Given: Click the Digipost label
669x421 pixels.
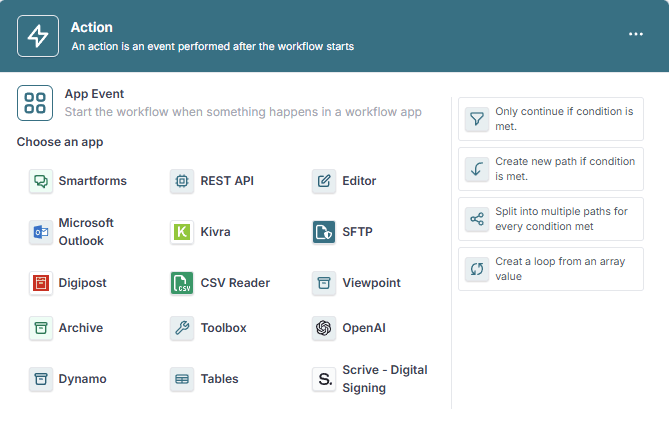Looking at the screenshot, I should 82,283.
